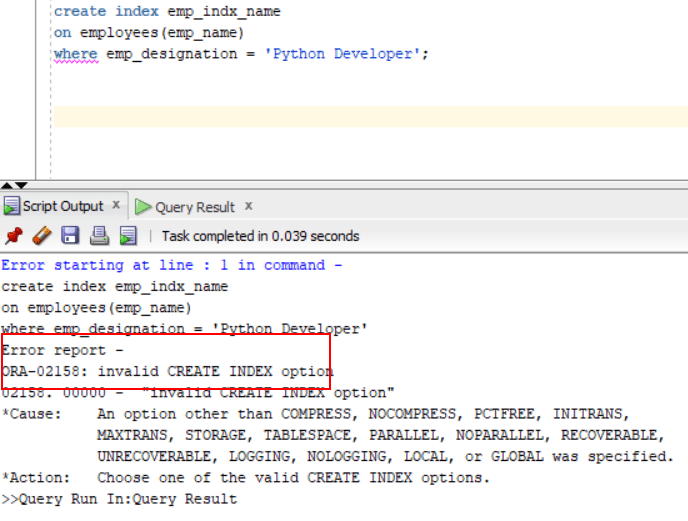Collapse editor using the up arrow splitter
The height and width of the screenshot is (521, 688).
click(x=7, y=185)
